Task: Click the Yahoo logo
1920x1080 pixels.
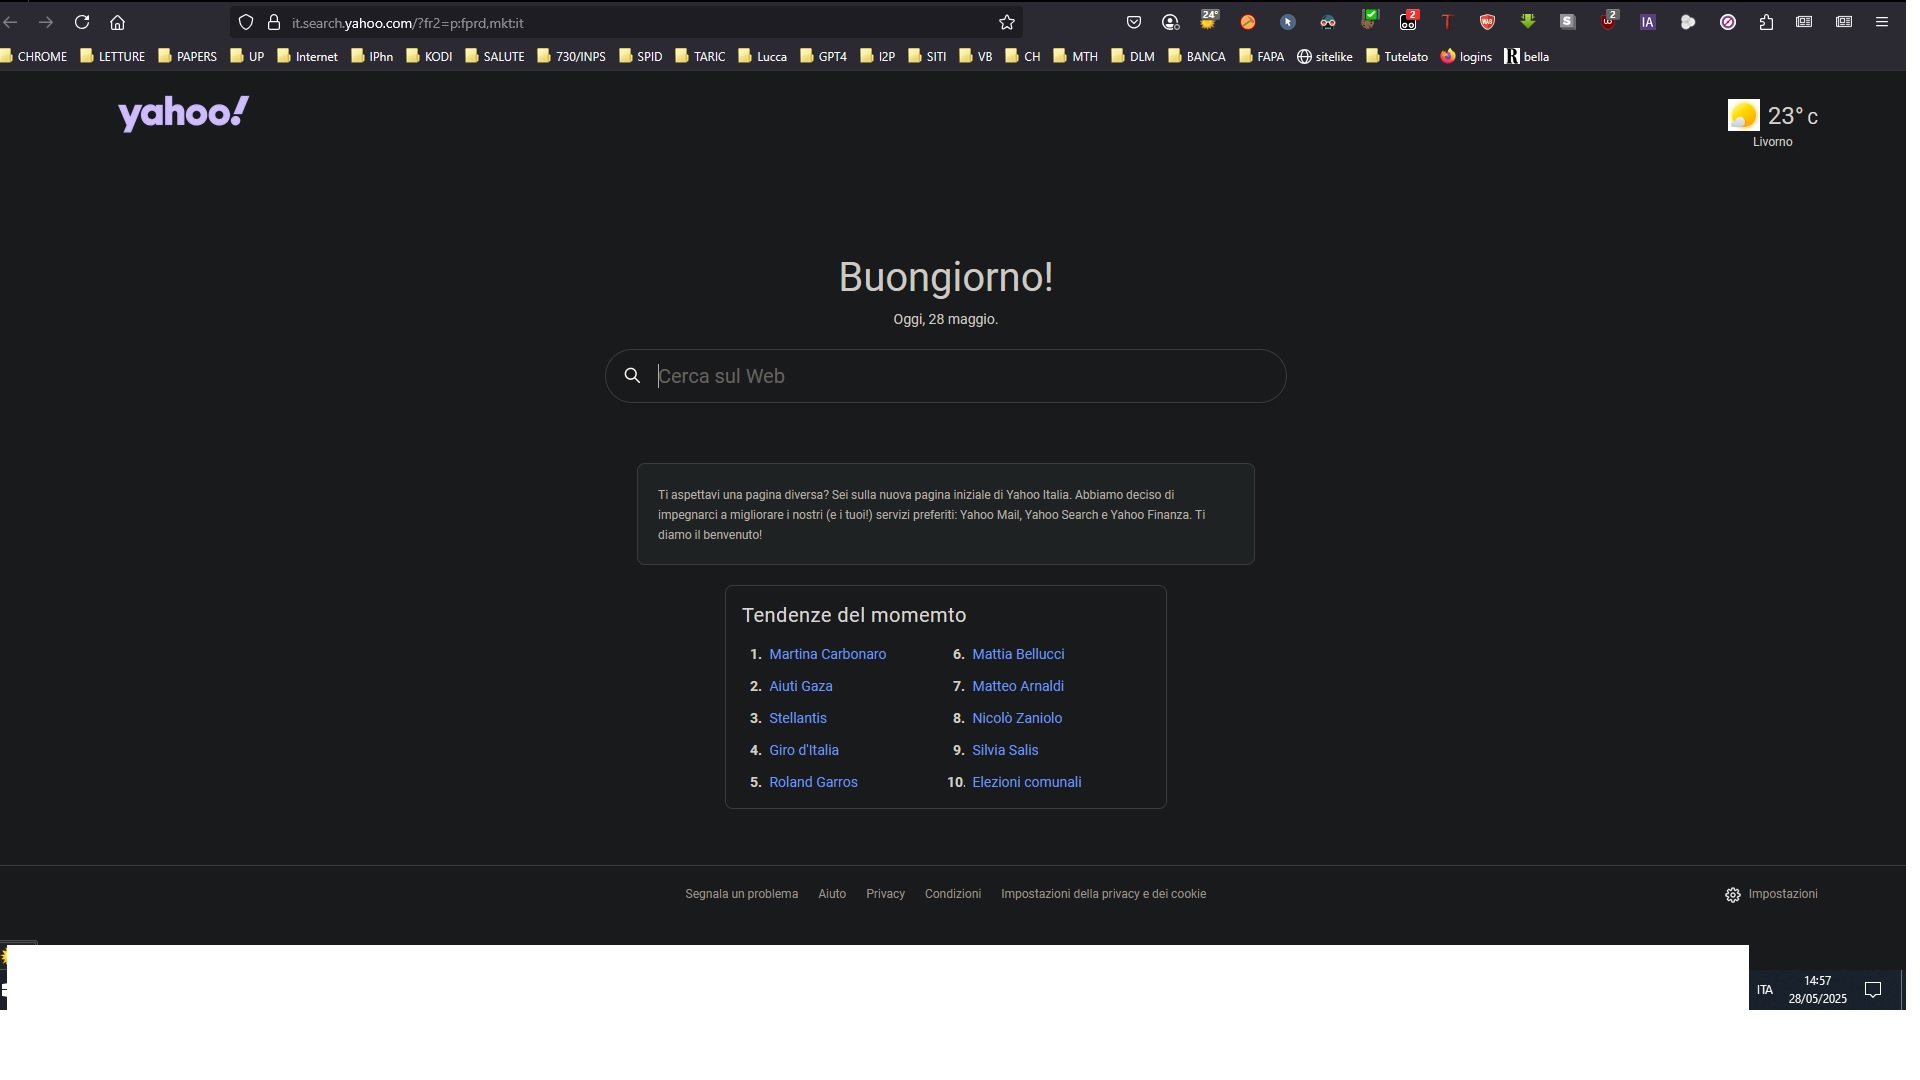Action: 184,113
